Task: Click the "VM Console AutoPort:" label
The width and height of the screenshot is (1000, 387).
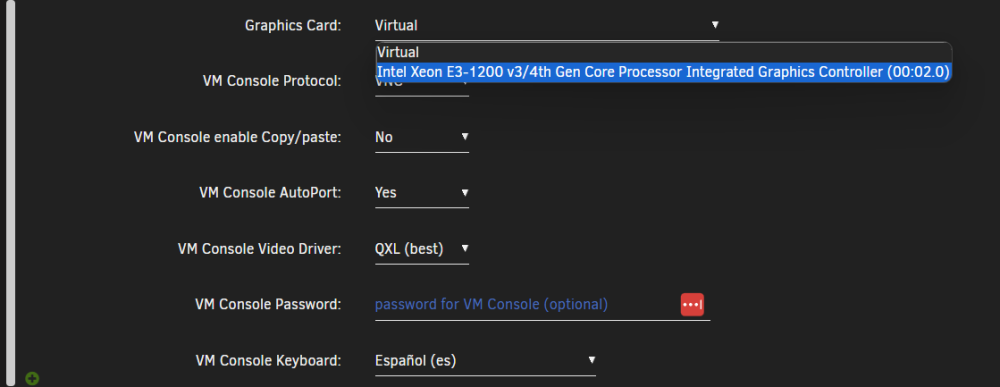Action: pos(270,193)
